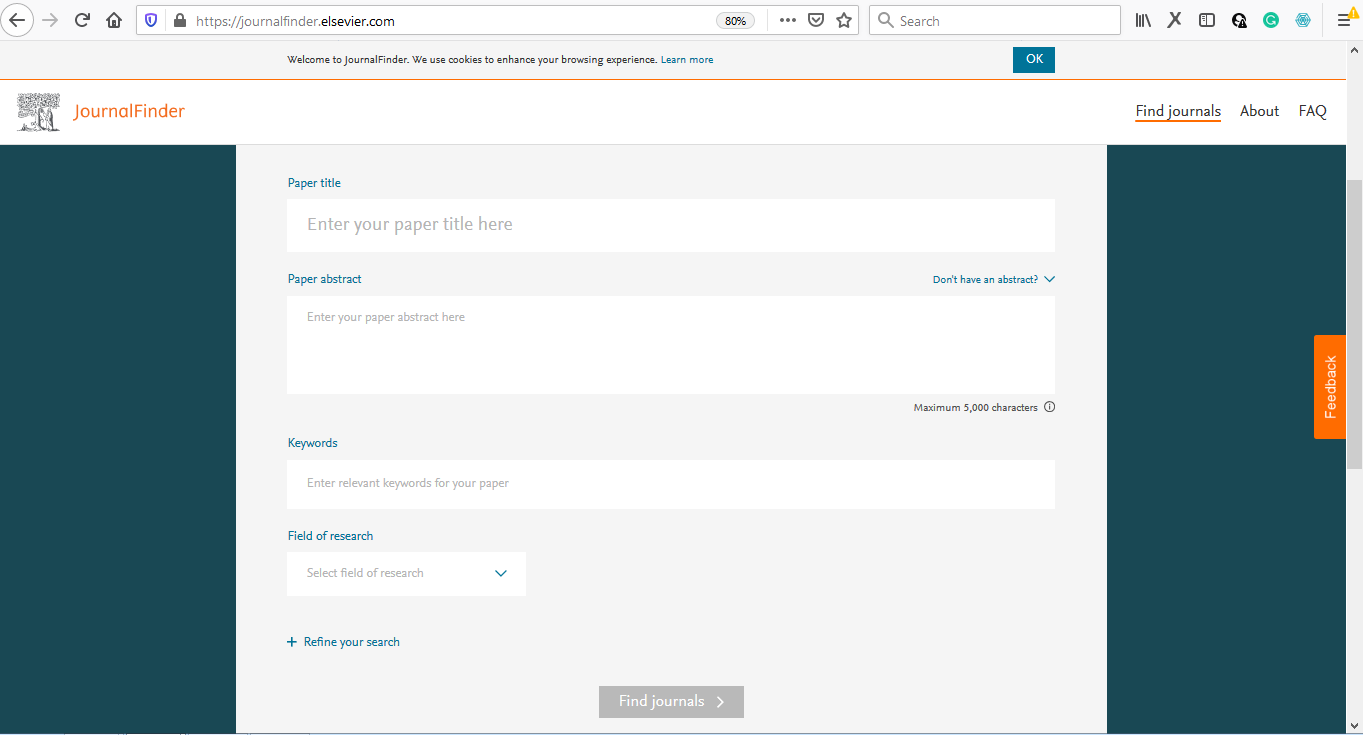Toggle the sidebar view icon
Screen dimensions: 1363x735
coord(1207,20)
